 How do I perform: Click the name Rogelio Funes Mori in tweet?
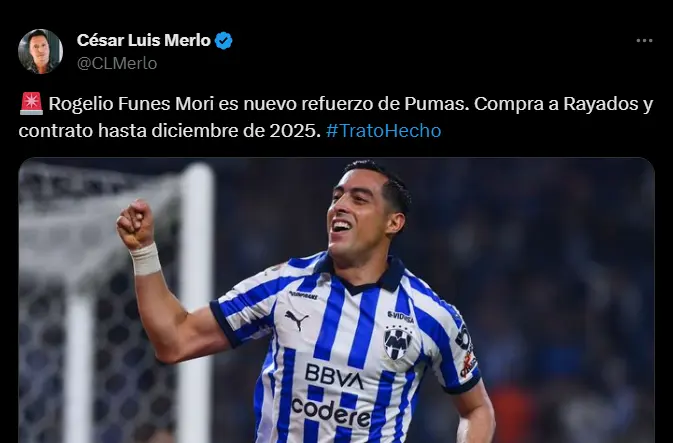tap(131, 104)
